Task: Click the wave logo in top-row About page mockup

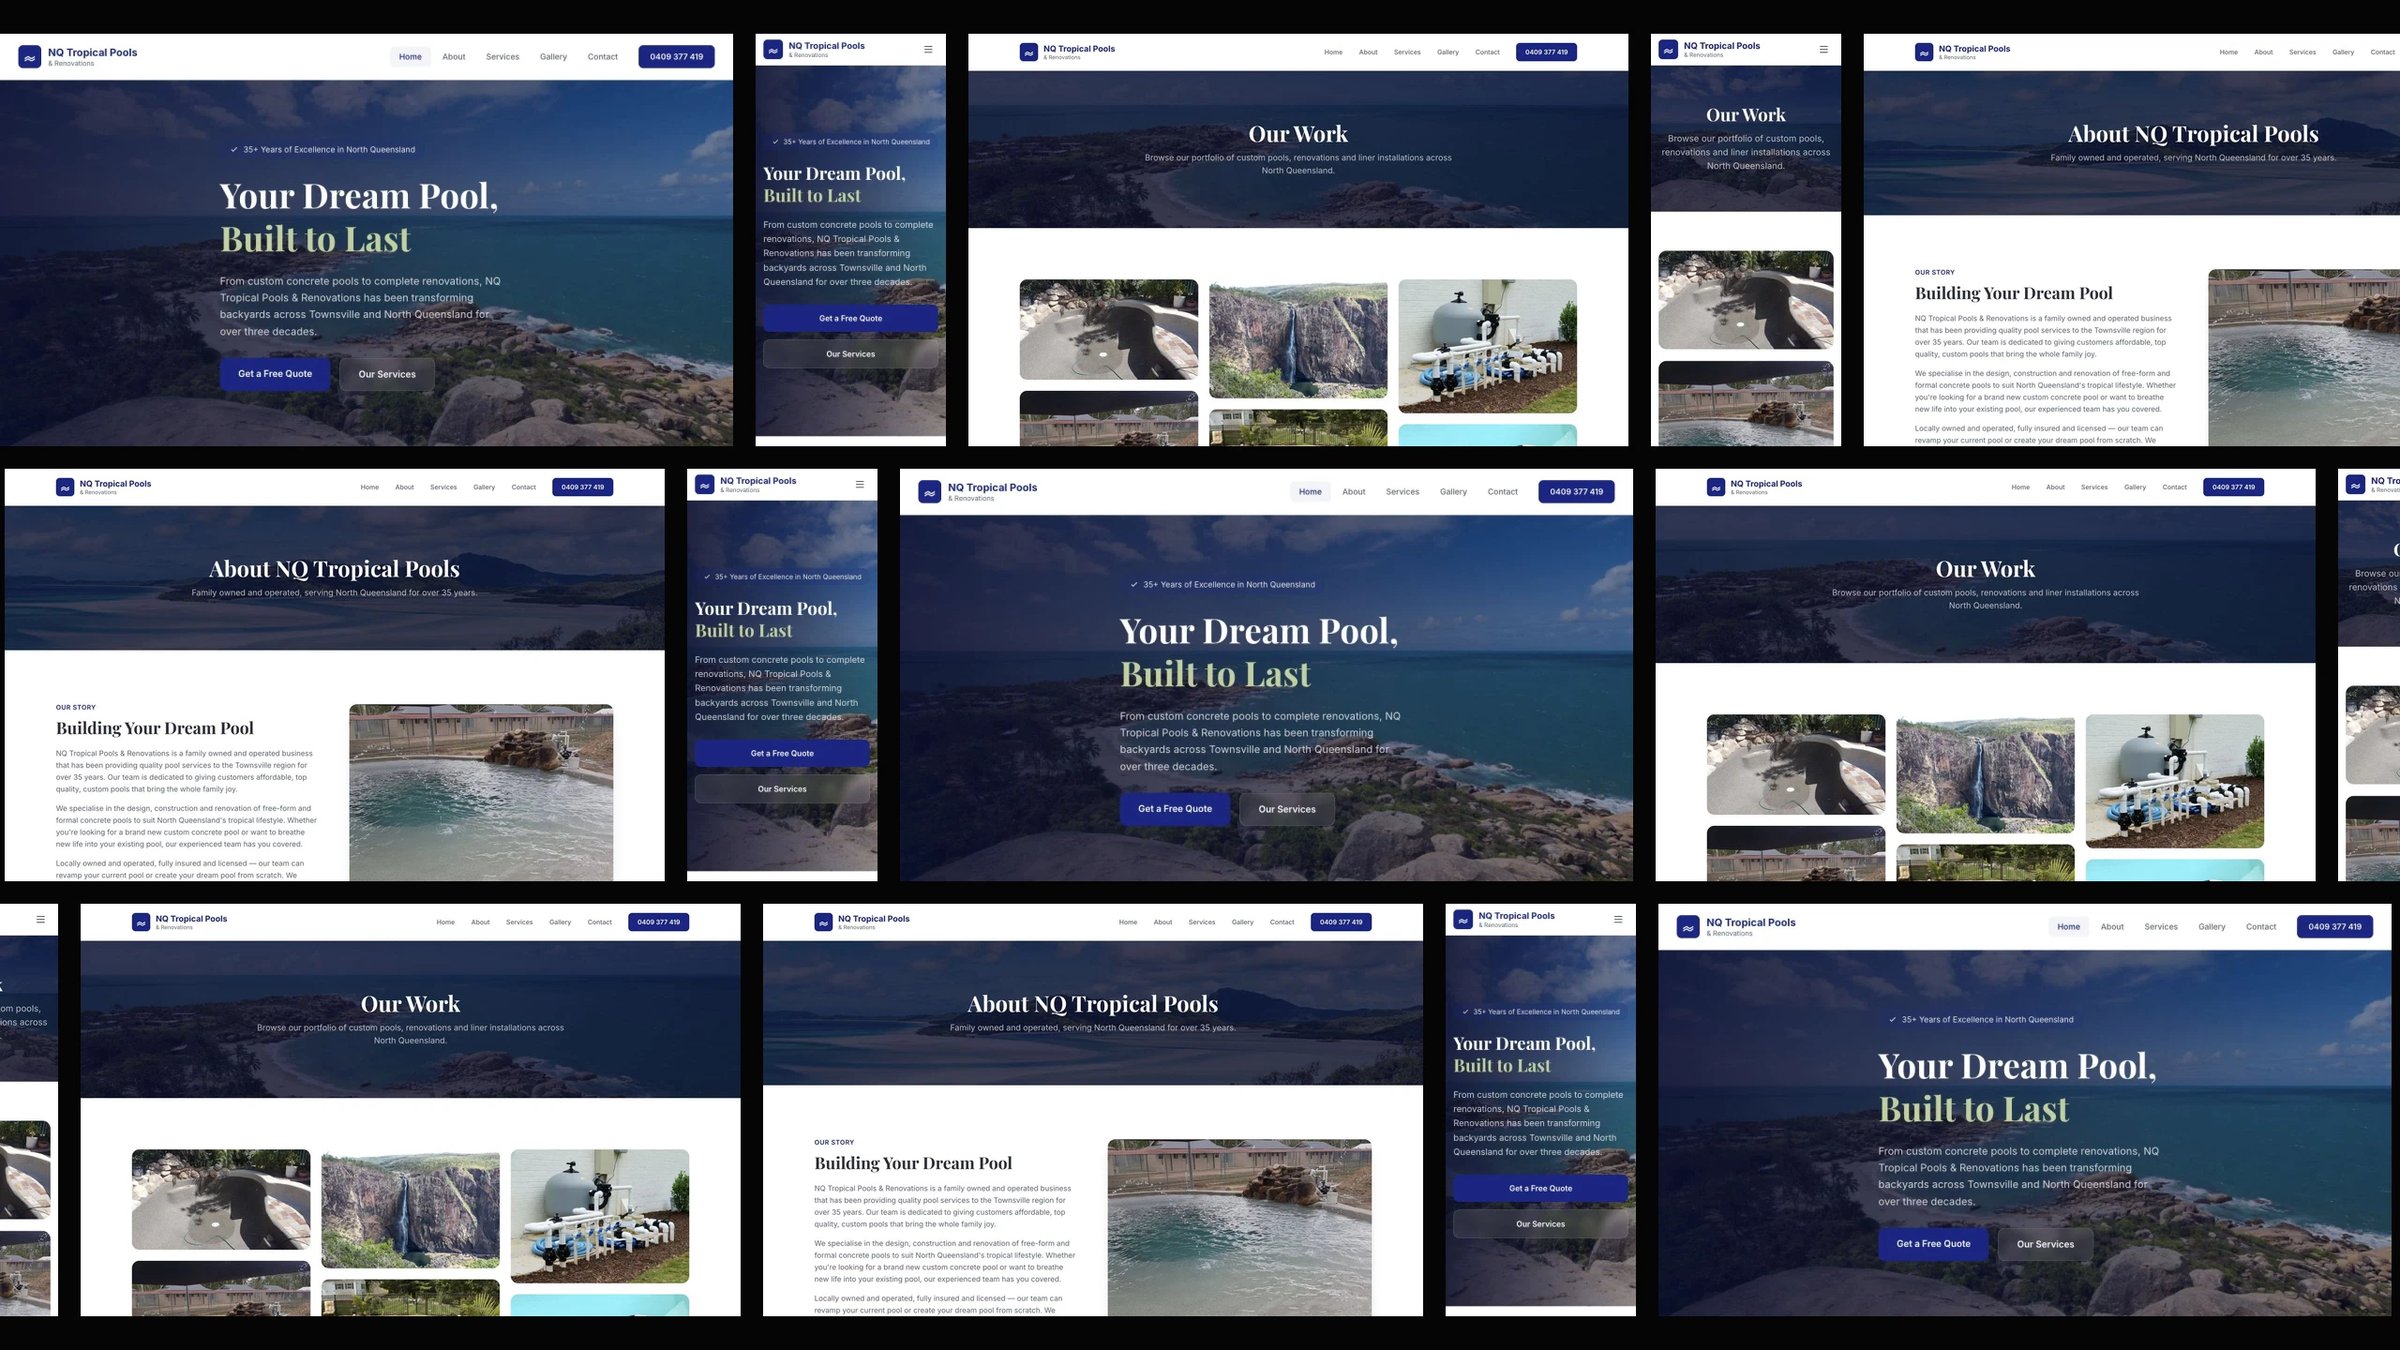Action: (x=1923, y=52)
